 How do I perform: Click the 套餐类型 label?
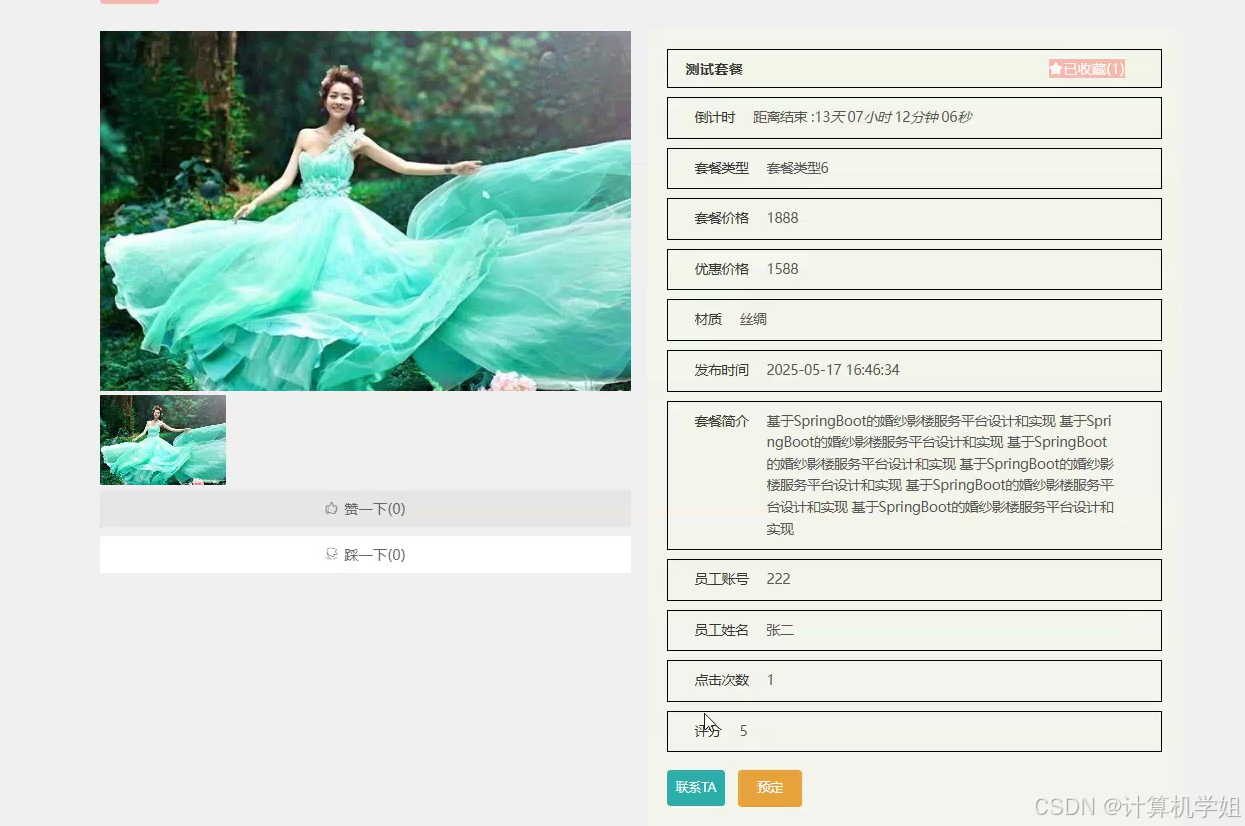tap(722, 168)
